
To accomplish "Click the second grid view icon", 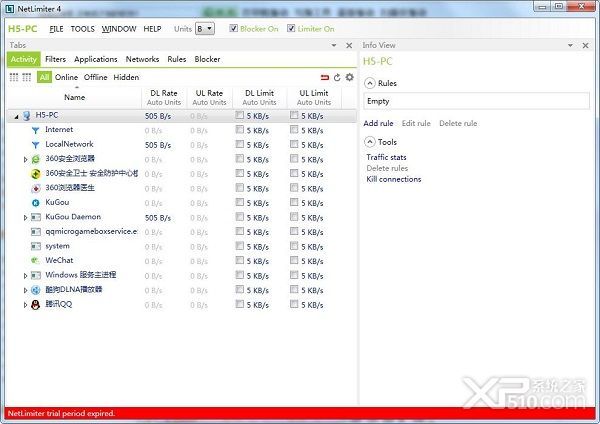I will click(27, 77).
